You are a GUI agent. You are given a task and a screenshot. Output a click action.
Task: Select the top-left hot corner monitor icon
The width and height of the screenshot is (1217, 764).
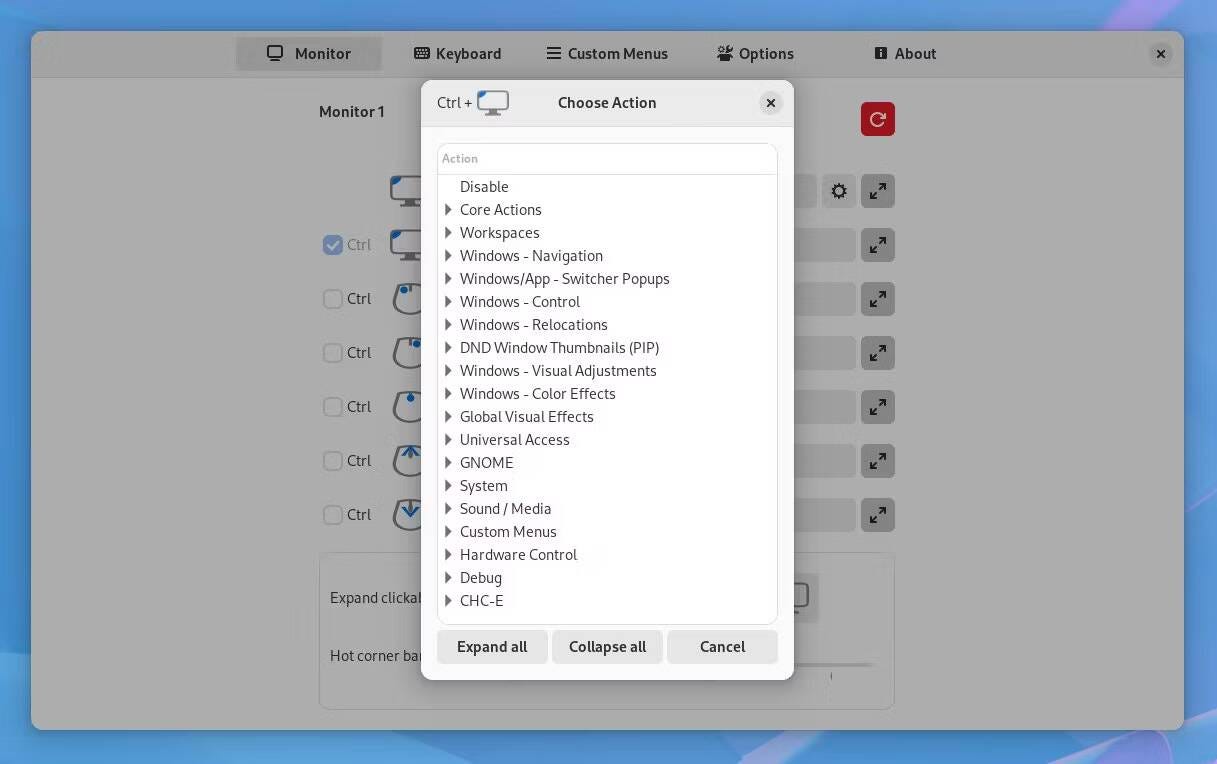click(x=407, y=188)
